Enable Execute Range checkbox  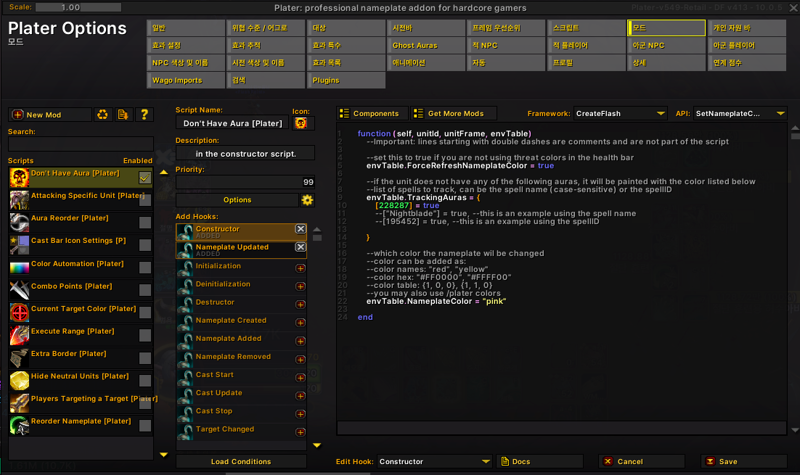point(145,335)
